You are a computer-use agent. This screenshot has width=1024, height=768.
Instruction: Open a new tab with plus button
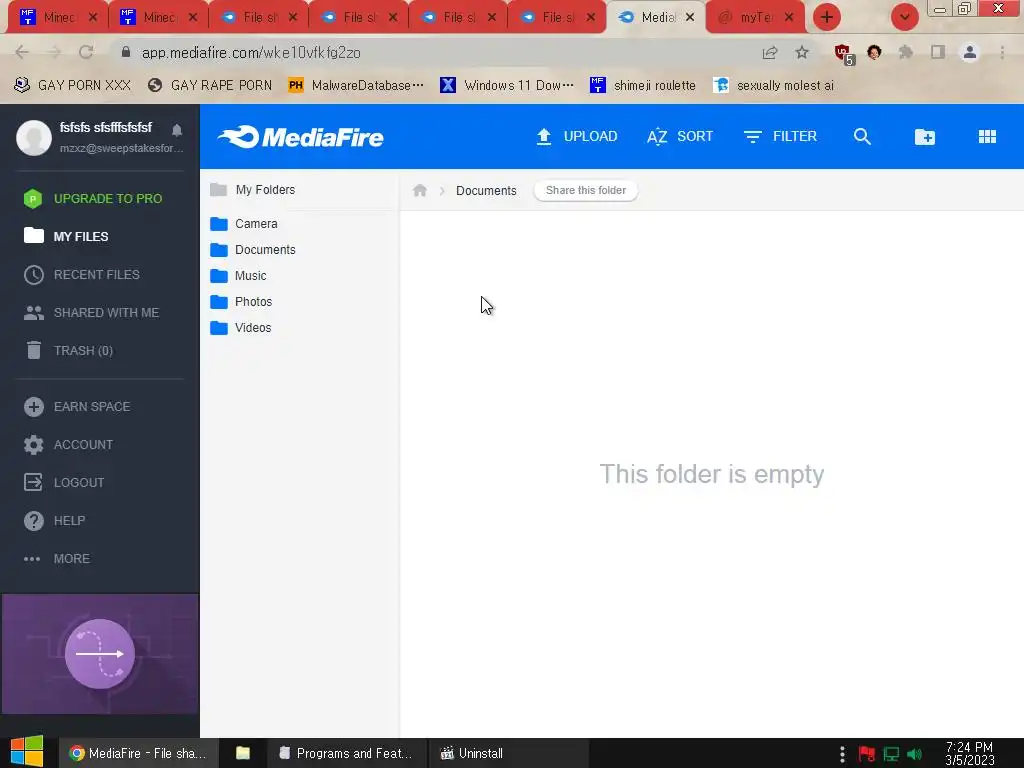(x=827, y=17)
